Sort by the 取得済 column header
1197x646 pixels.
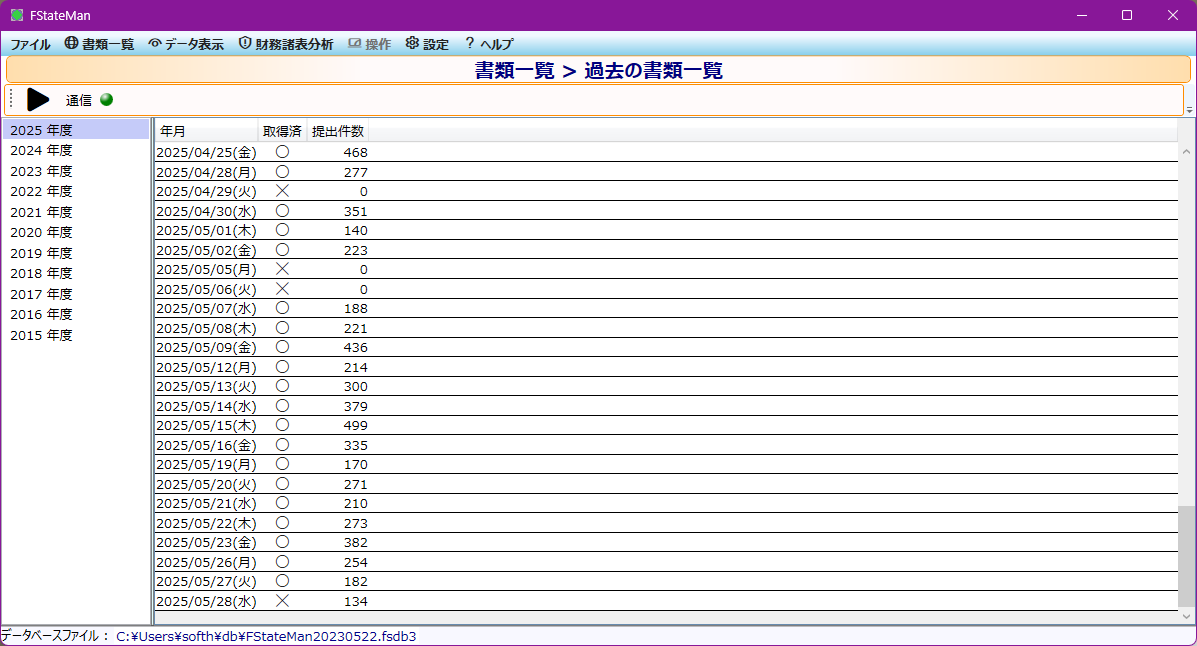[282, 131]
